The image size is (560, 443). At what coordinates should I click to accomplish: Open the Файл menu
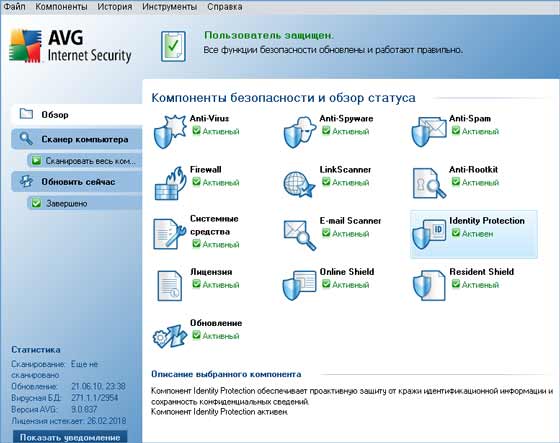coord(14,6)
